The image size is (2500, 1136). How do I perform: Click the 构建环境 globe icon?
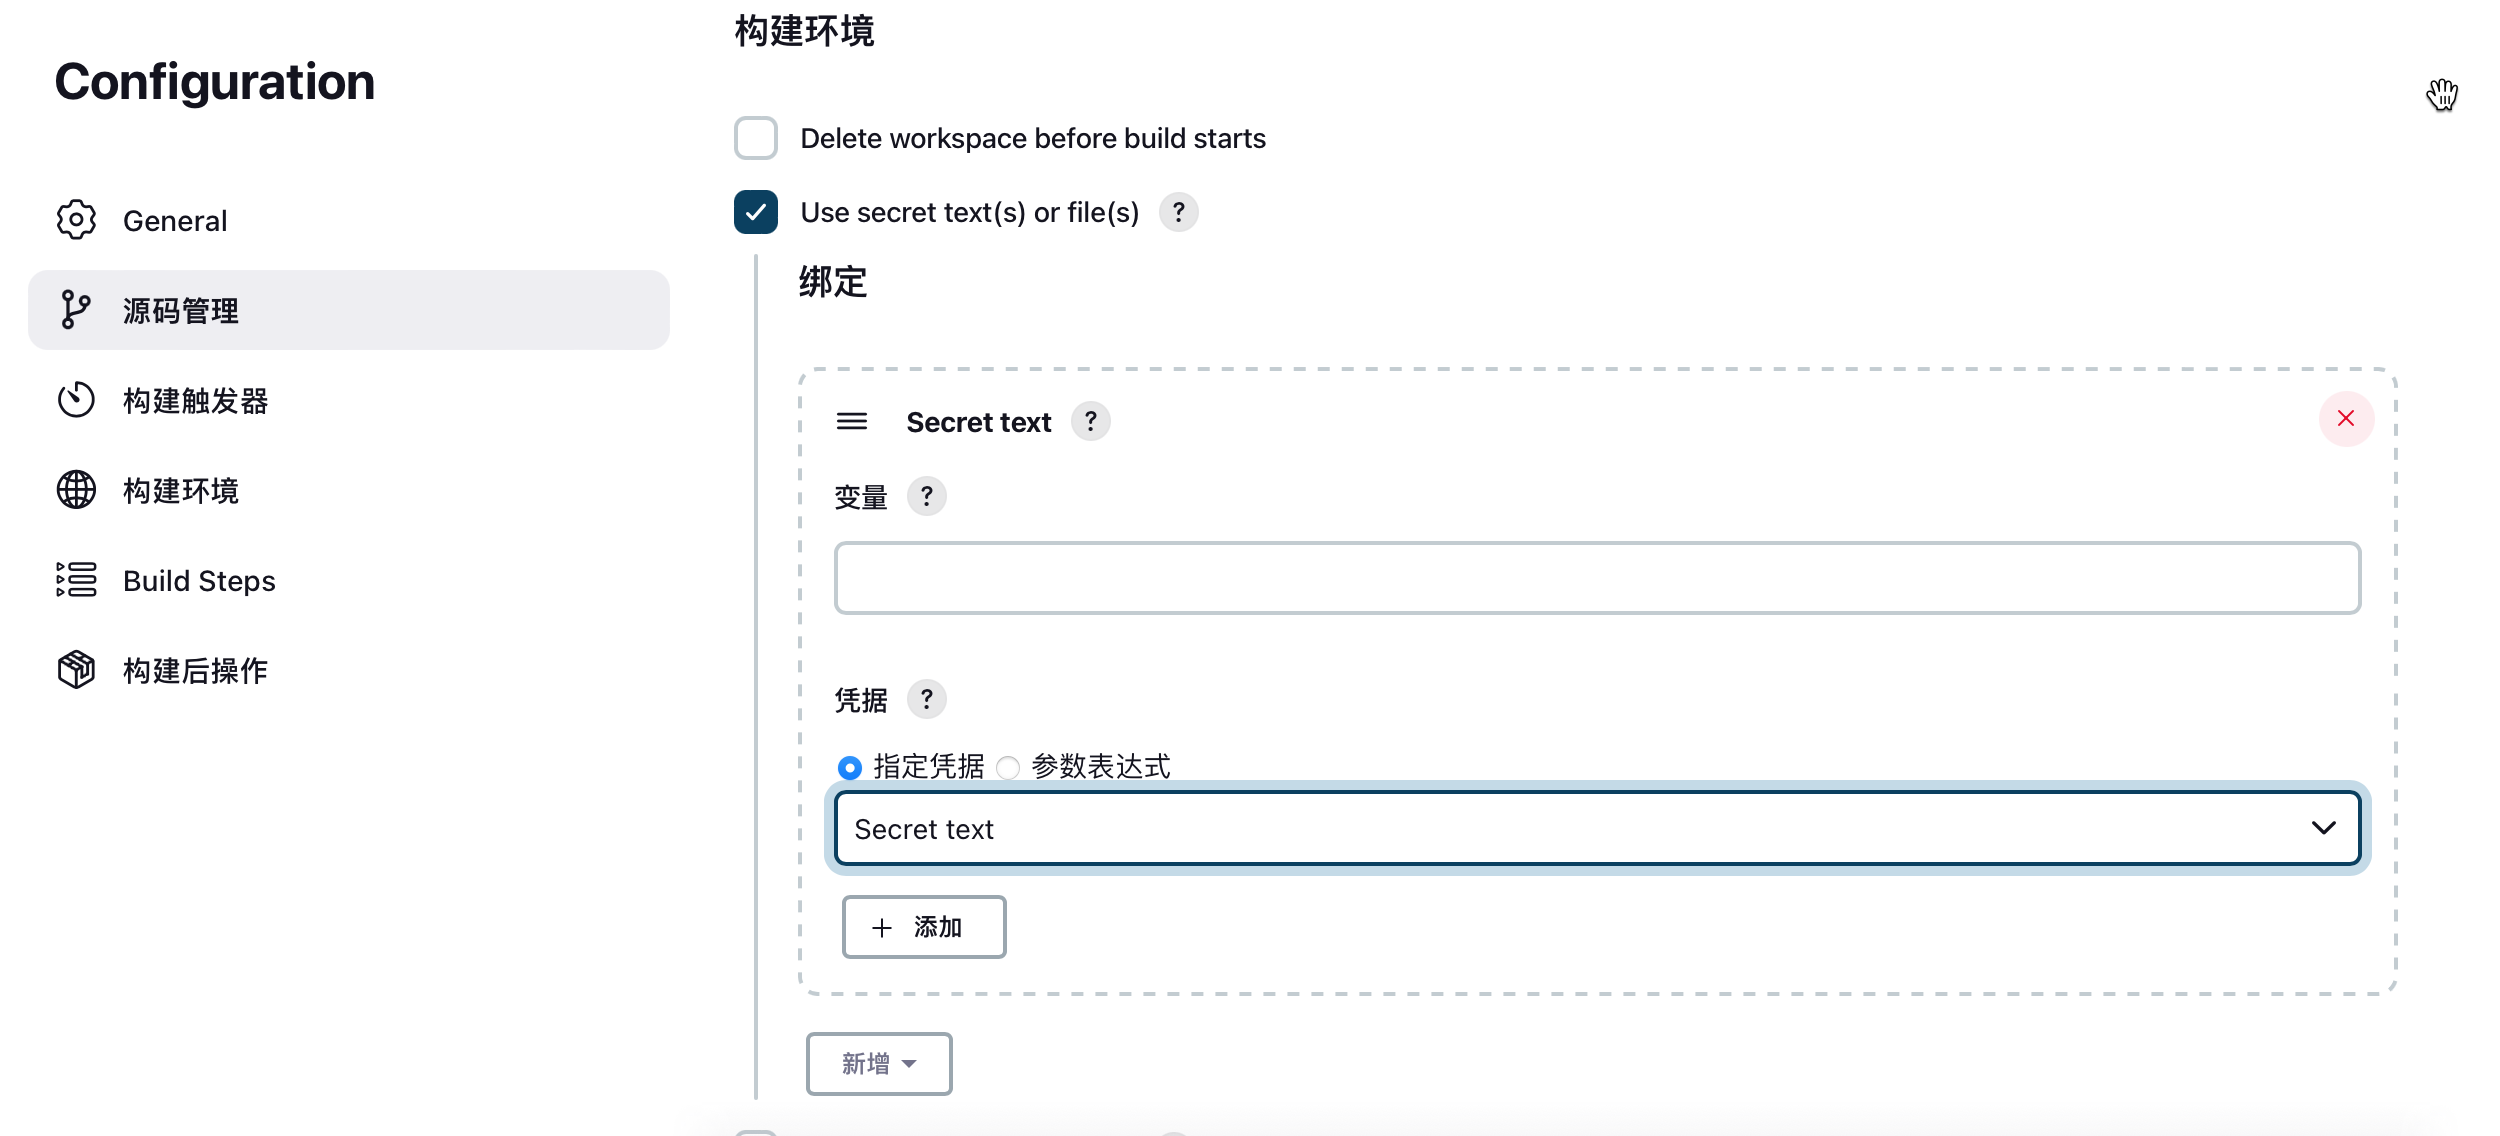pyautogui.click(x=76, y=490)
